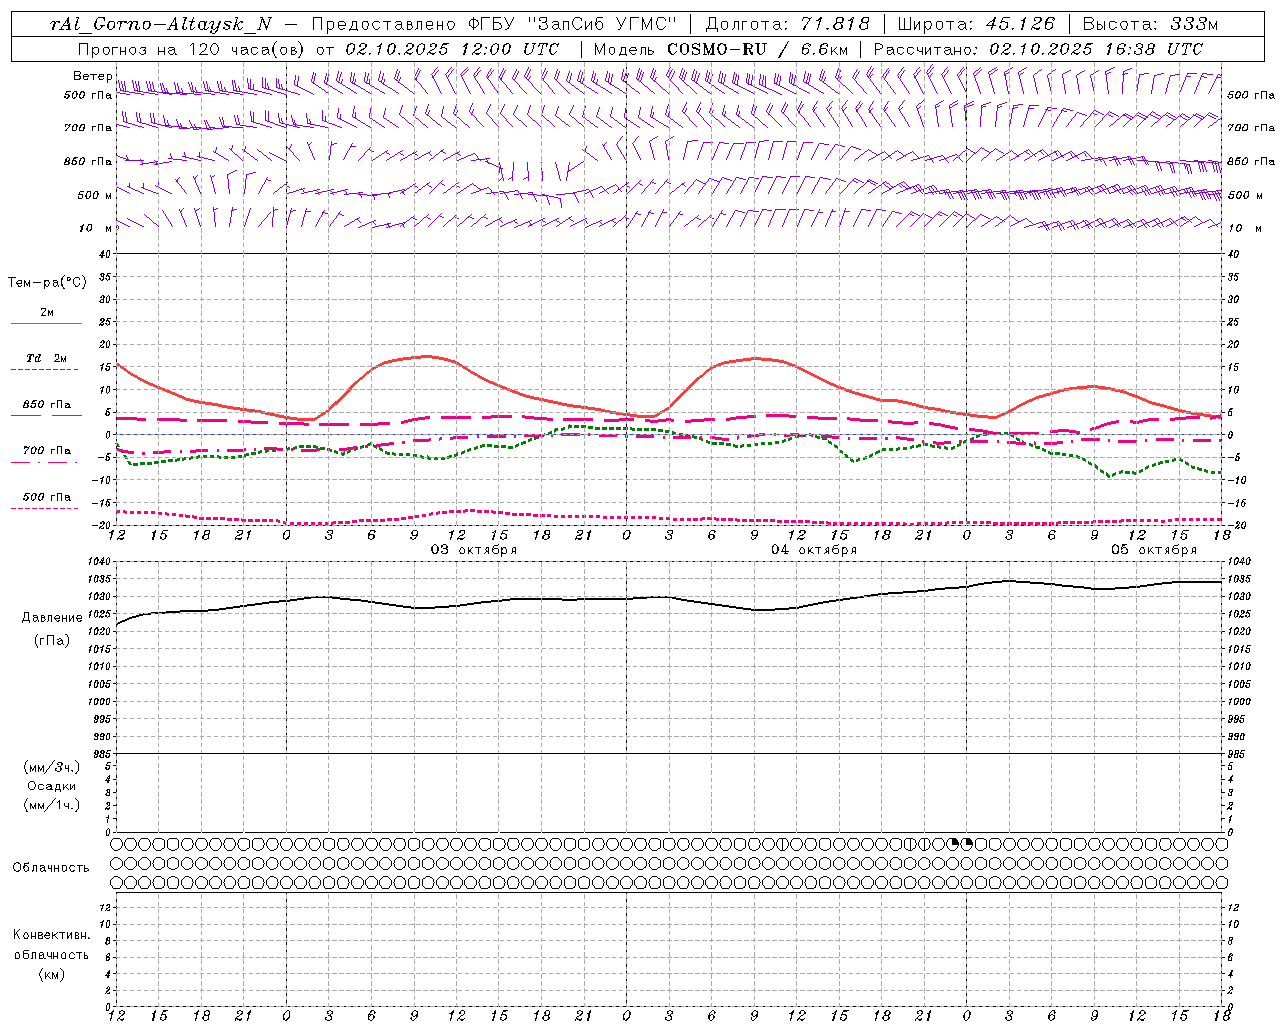The height and width of the screenshot is (1024, 1280).
Task: Click the 10 м wind level label
Action: tap(95, 228)
